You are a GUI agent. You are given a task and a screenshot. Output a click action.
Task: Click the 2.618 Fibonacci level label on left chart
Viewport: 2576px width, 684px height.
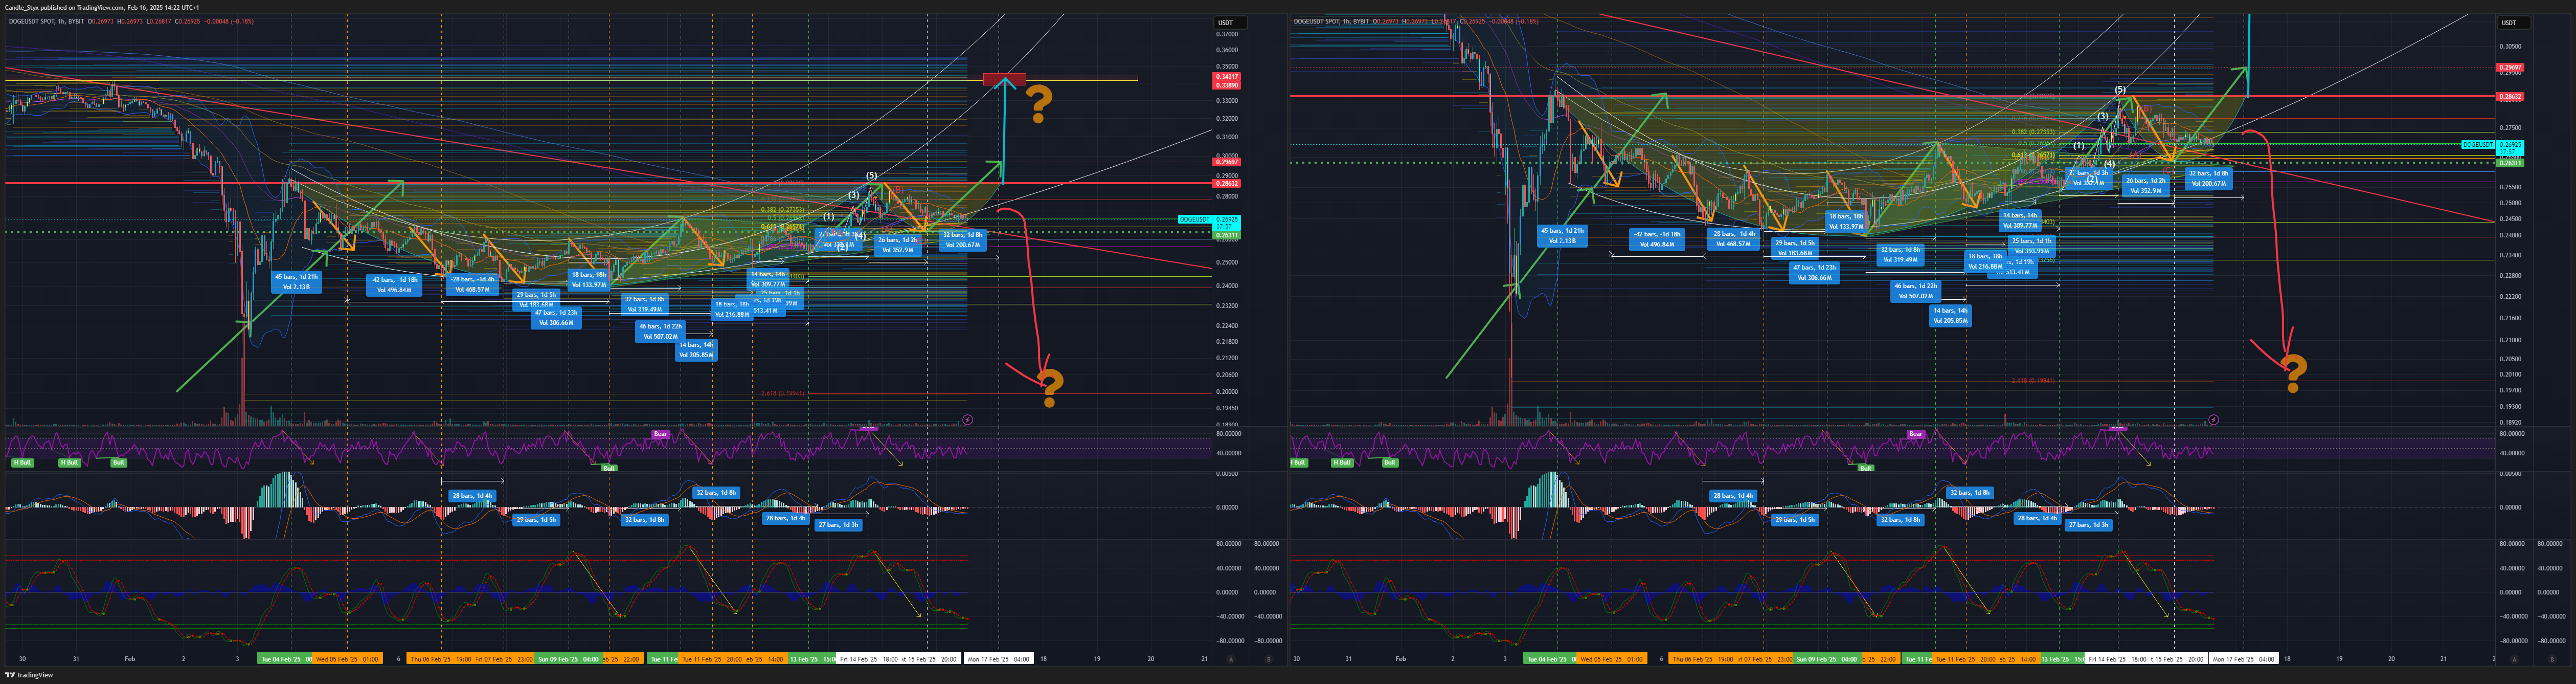pos(782,393)
